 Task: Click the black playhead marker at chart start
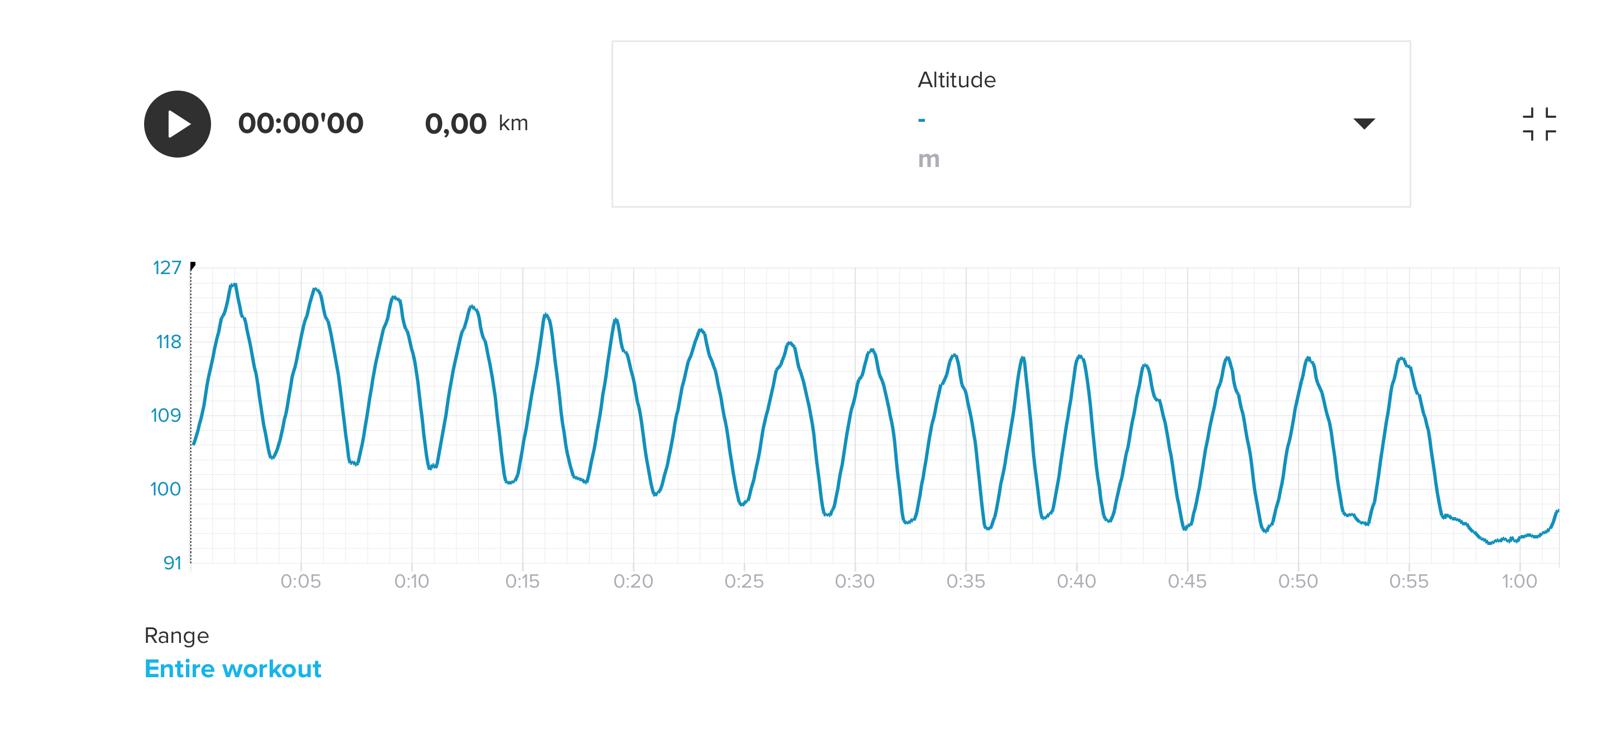[192, 266]
